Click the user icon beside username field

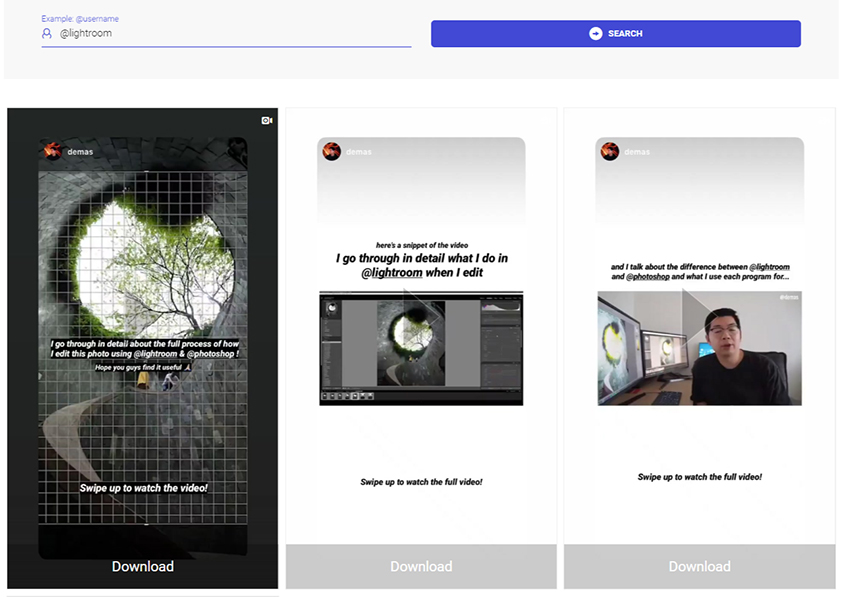47,34
